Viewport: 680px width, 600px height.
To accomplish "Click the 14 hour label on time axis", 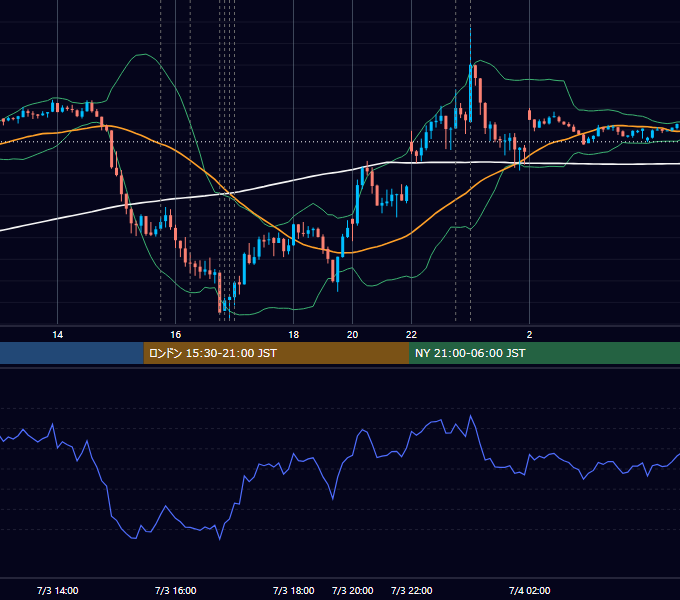I will 57,335.
